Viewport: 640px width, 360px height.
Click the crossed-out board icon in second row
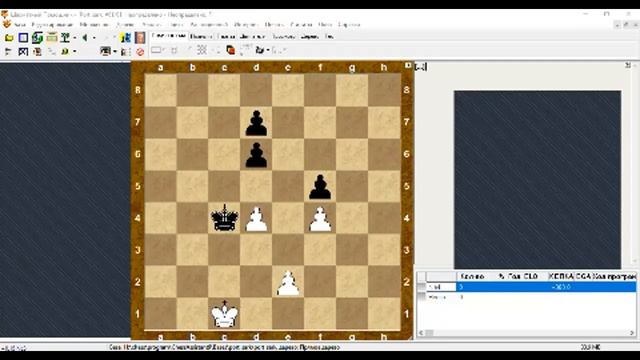point(23,51)
